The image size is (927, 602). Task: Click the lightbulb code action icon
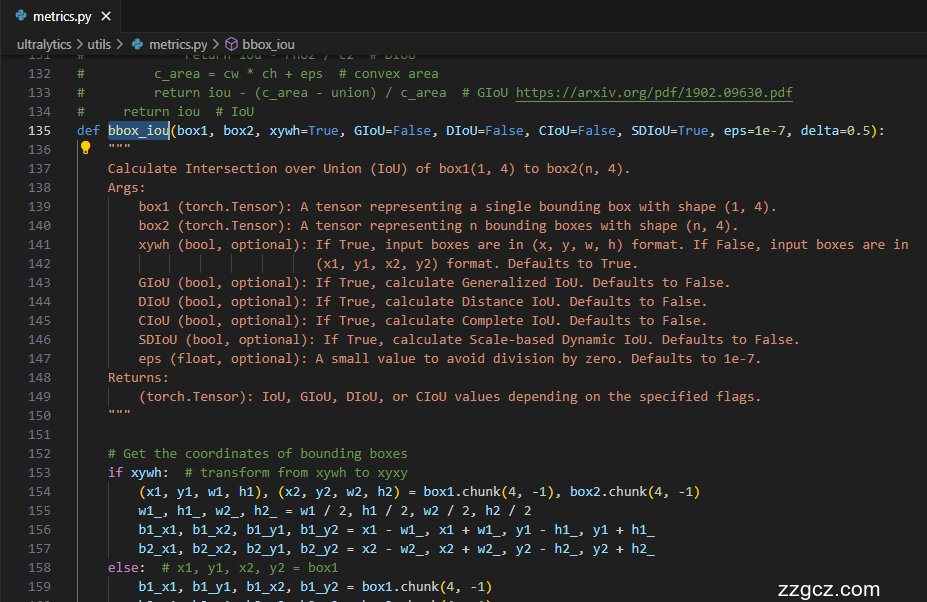coord(85,148)
